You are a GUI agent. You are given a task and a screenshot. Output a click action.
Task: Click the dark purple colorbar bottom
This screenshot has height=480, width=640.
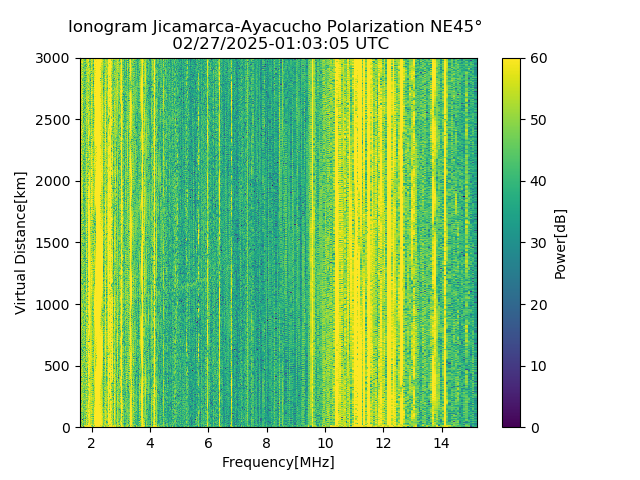click(x=511, y=422)
